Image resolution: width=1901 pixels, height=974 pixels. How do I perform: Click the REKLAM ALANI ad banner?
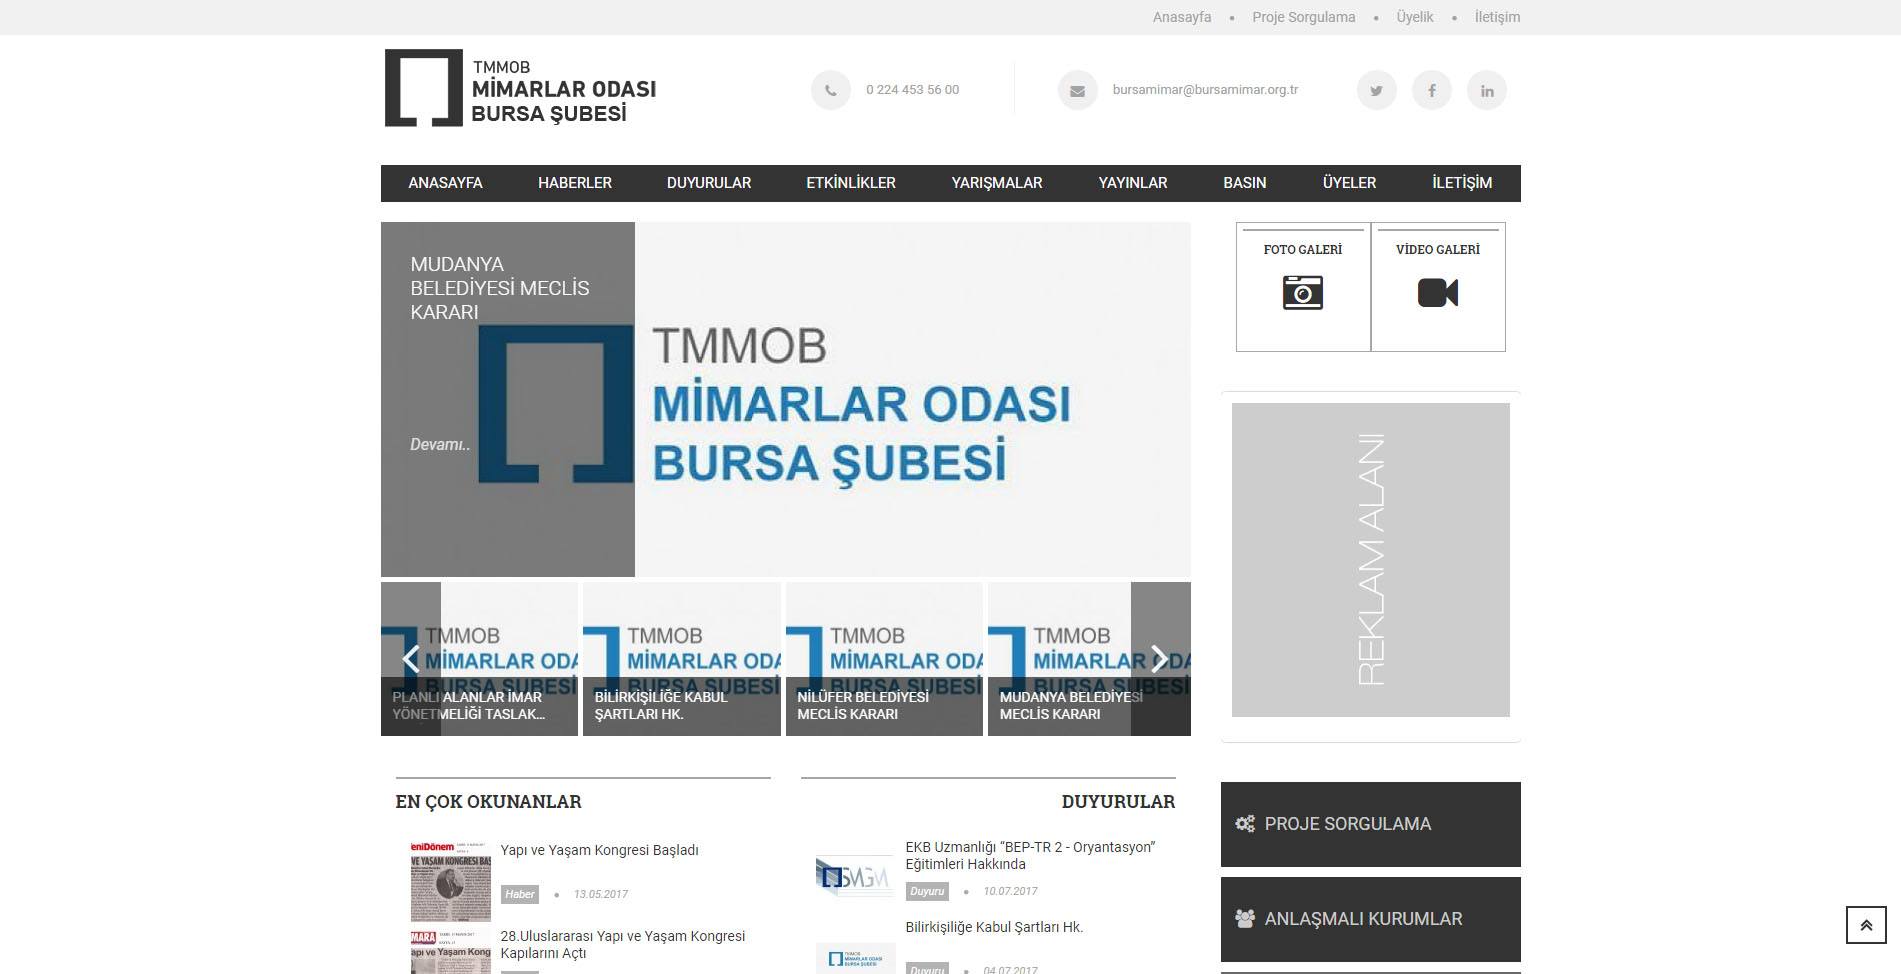(x=1371, y=560)
